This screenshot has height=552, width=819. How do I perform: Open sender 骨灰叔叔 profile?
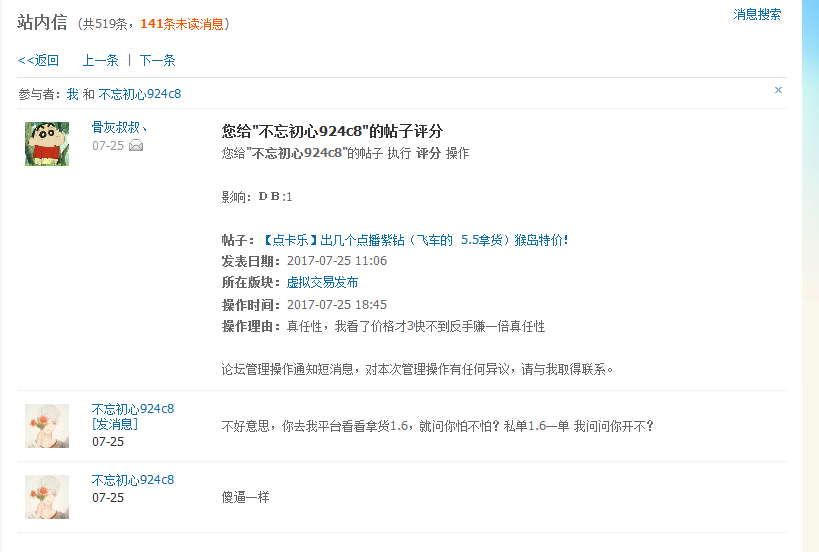click(119, 127)
